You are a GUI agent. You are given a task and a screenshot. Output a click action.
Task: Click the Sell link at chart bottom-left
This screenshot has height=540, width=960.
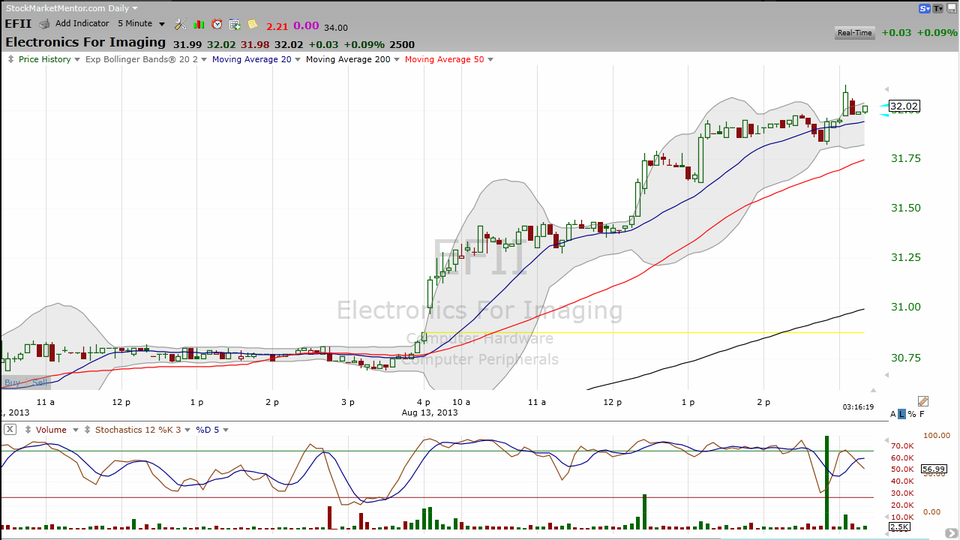pyautogui.click(x=40, y=383)
